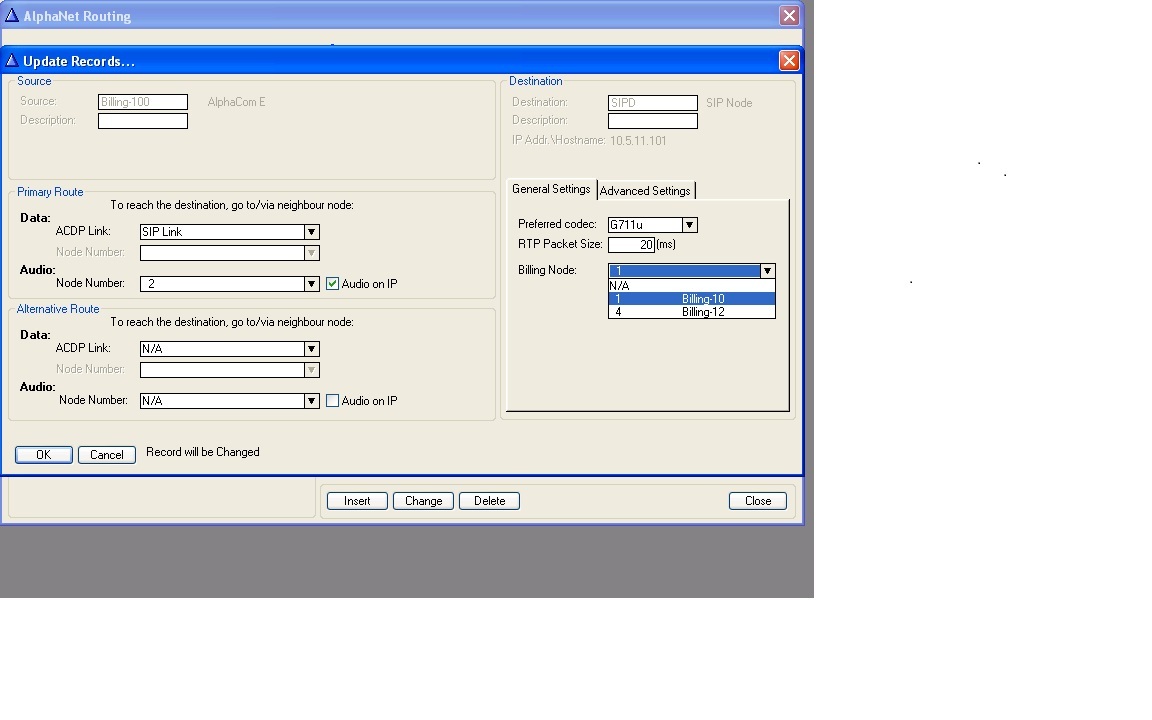This screenshot has width=1152, height=720.
Task: Open the primary audio Node Number dropdown
Action: coord(311,284)
